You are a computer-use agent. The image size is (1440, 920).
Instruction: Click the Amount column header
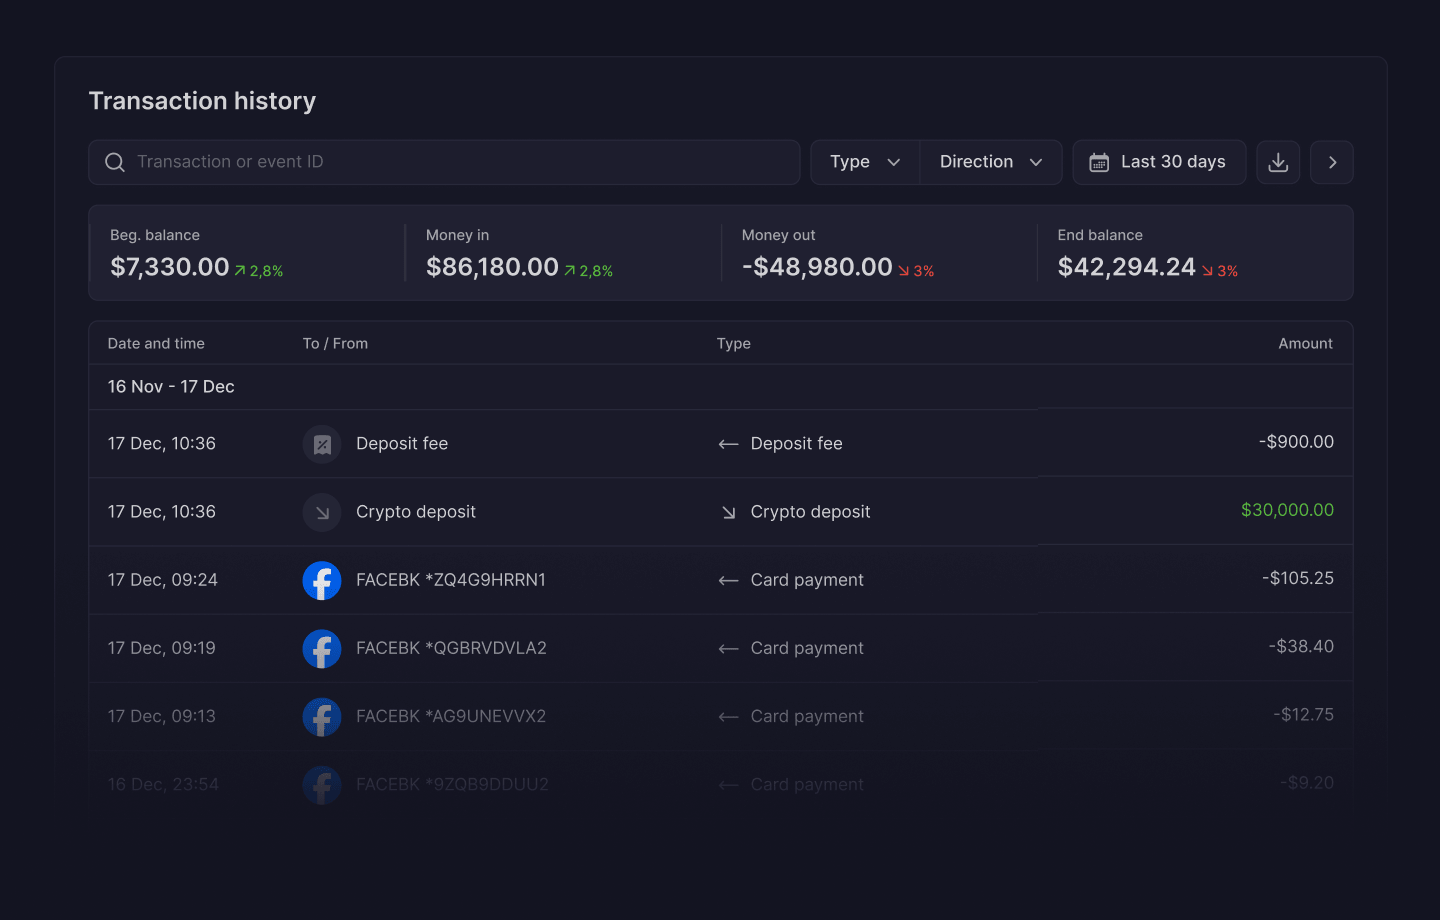click(x=1305, y=343)
